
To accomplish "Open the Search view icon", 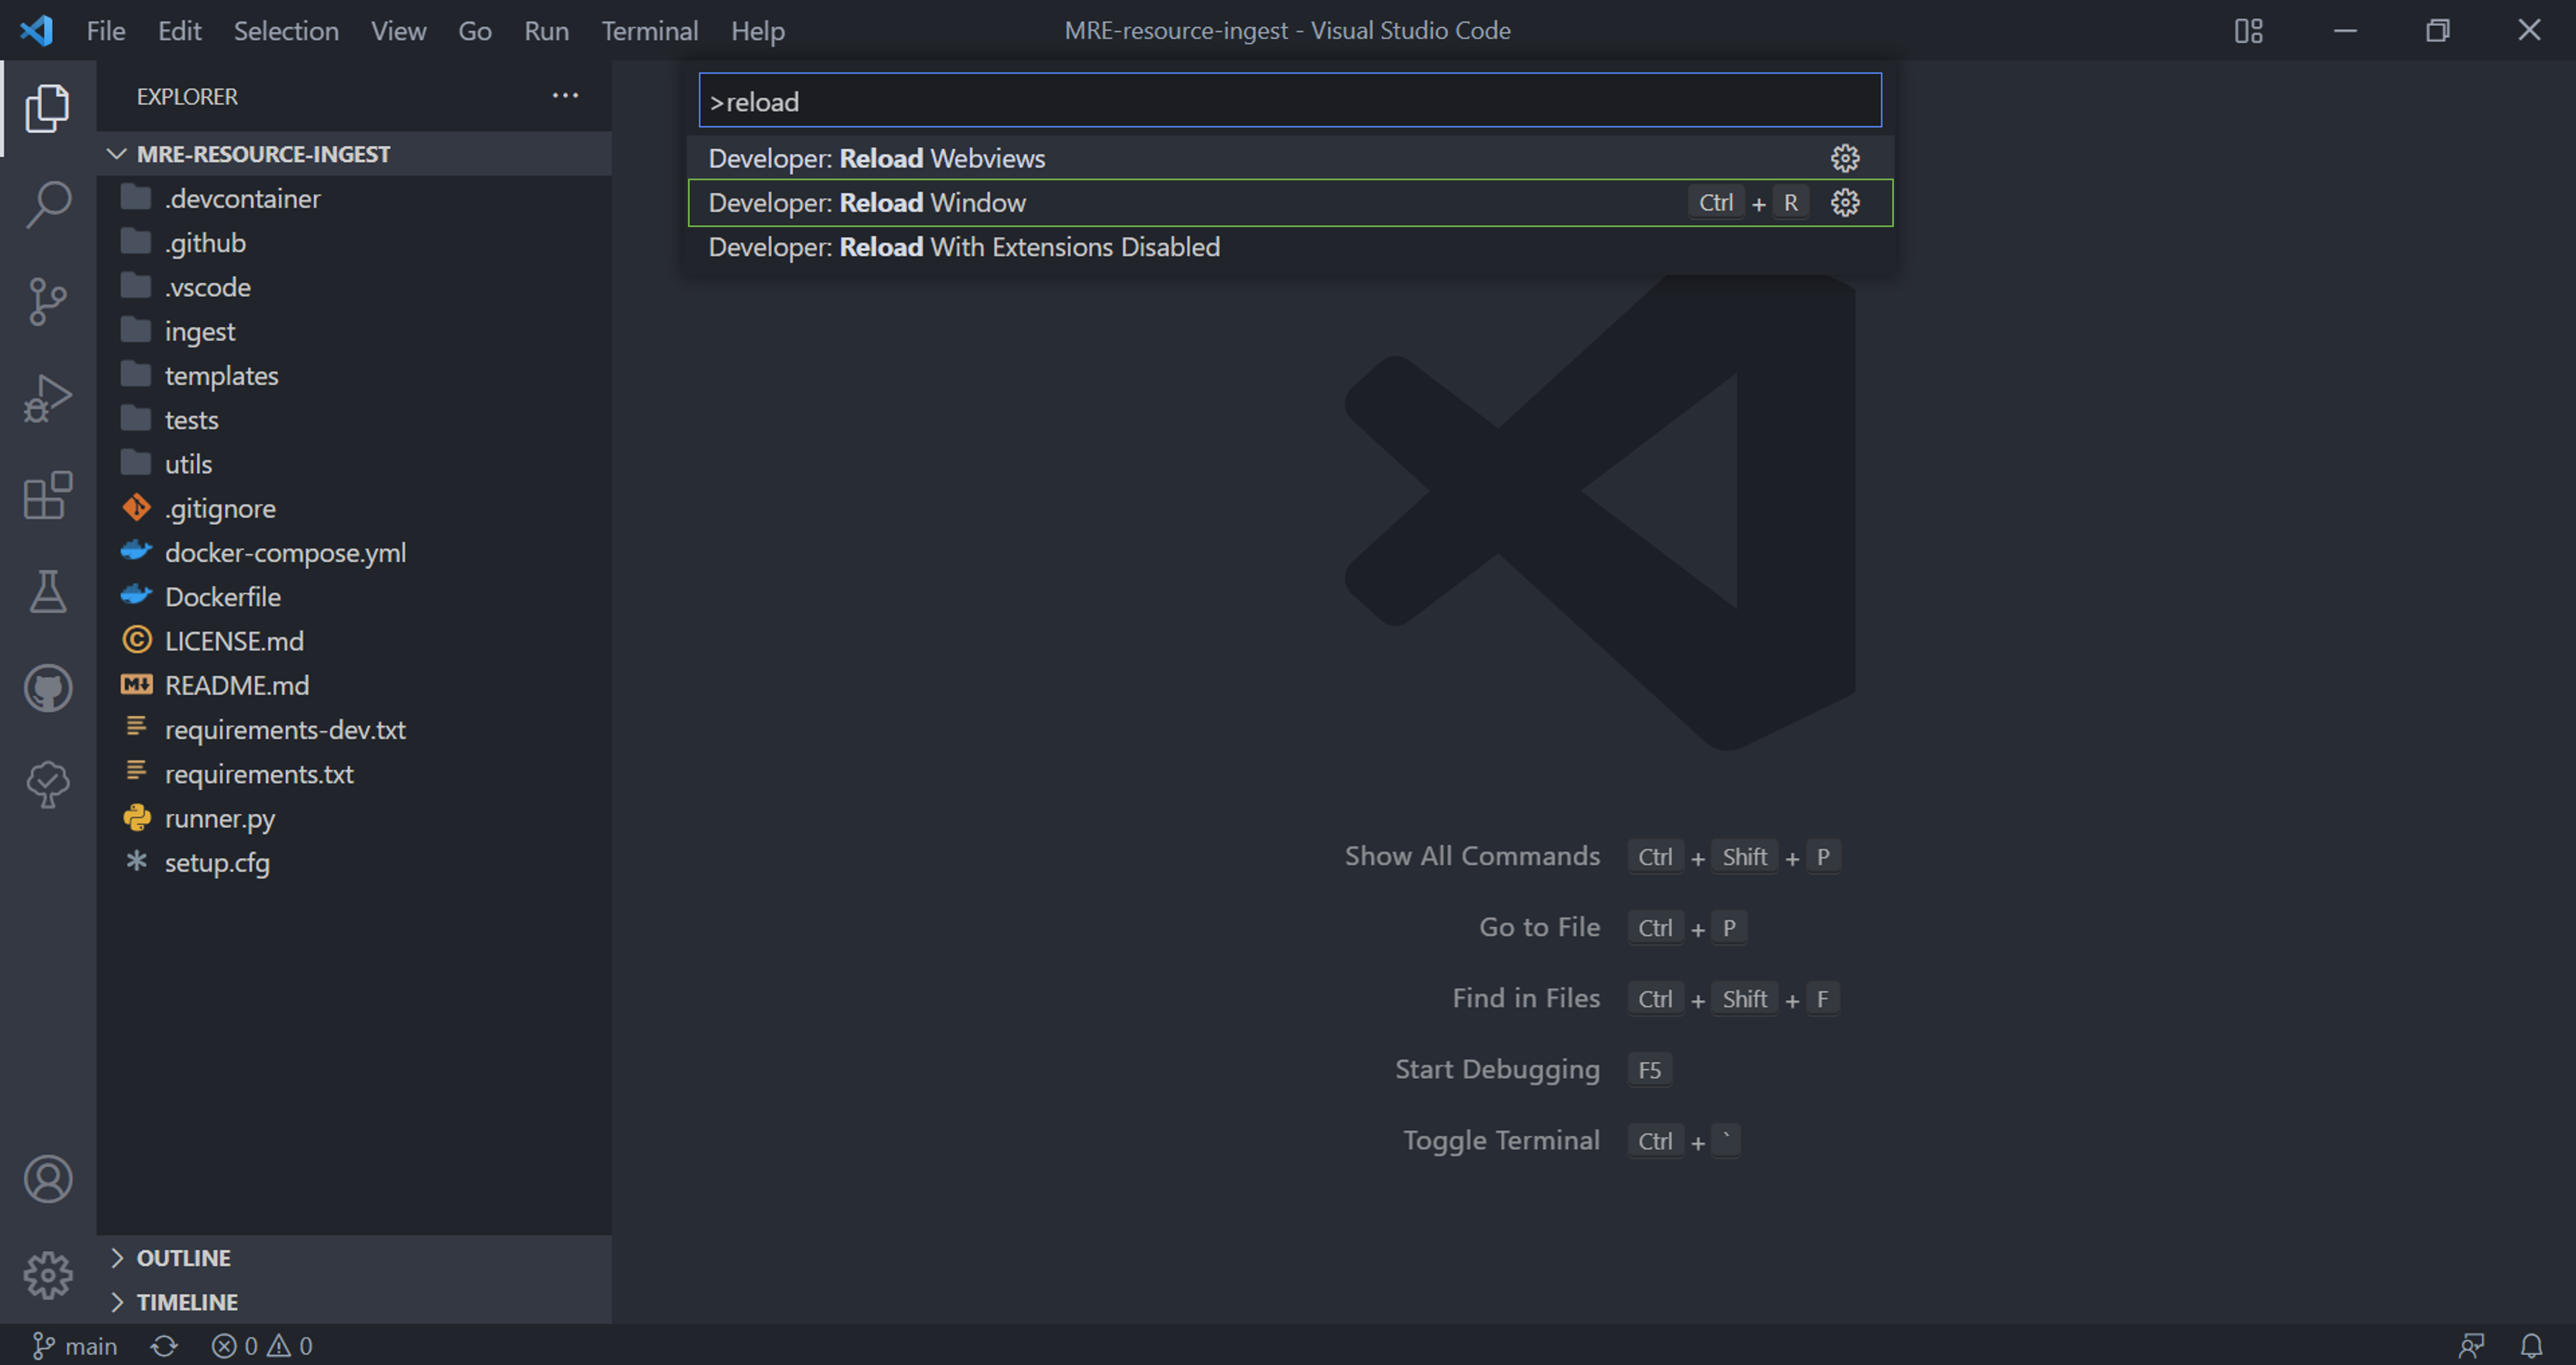I will 47,205.
